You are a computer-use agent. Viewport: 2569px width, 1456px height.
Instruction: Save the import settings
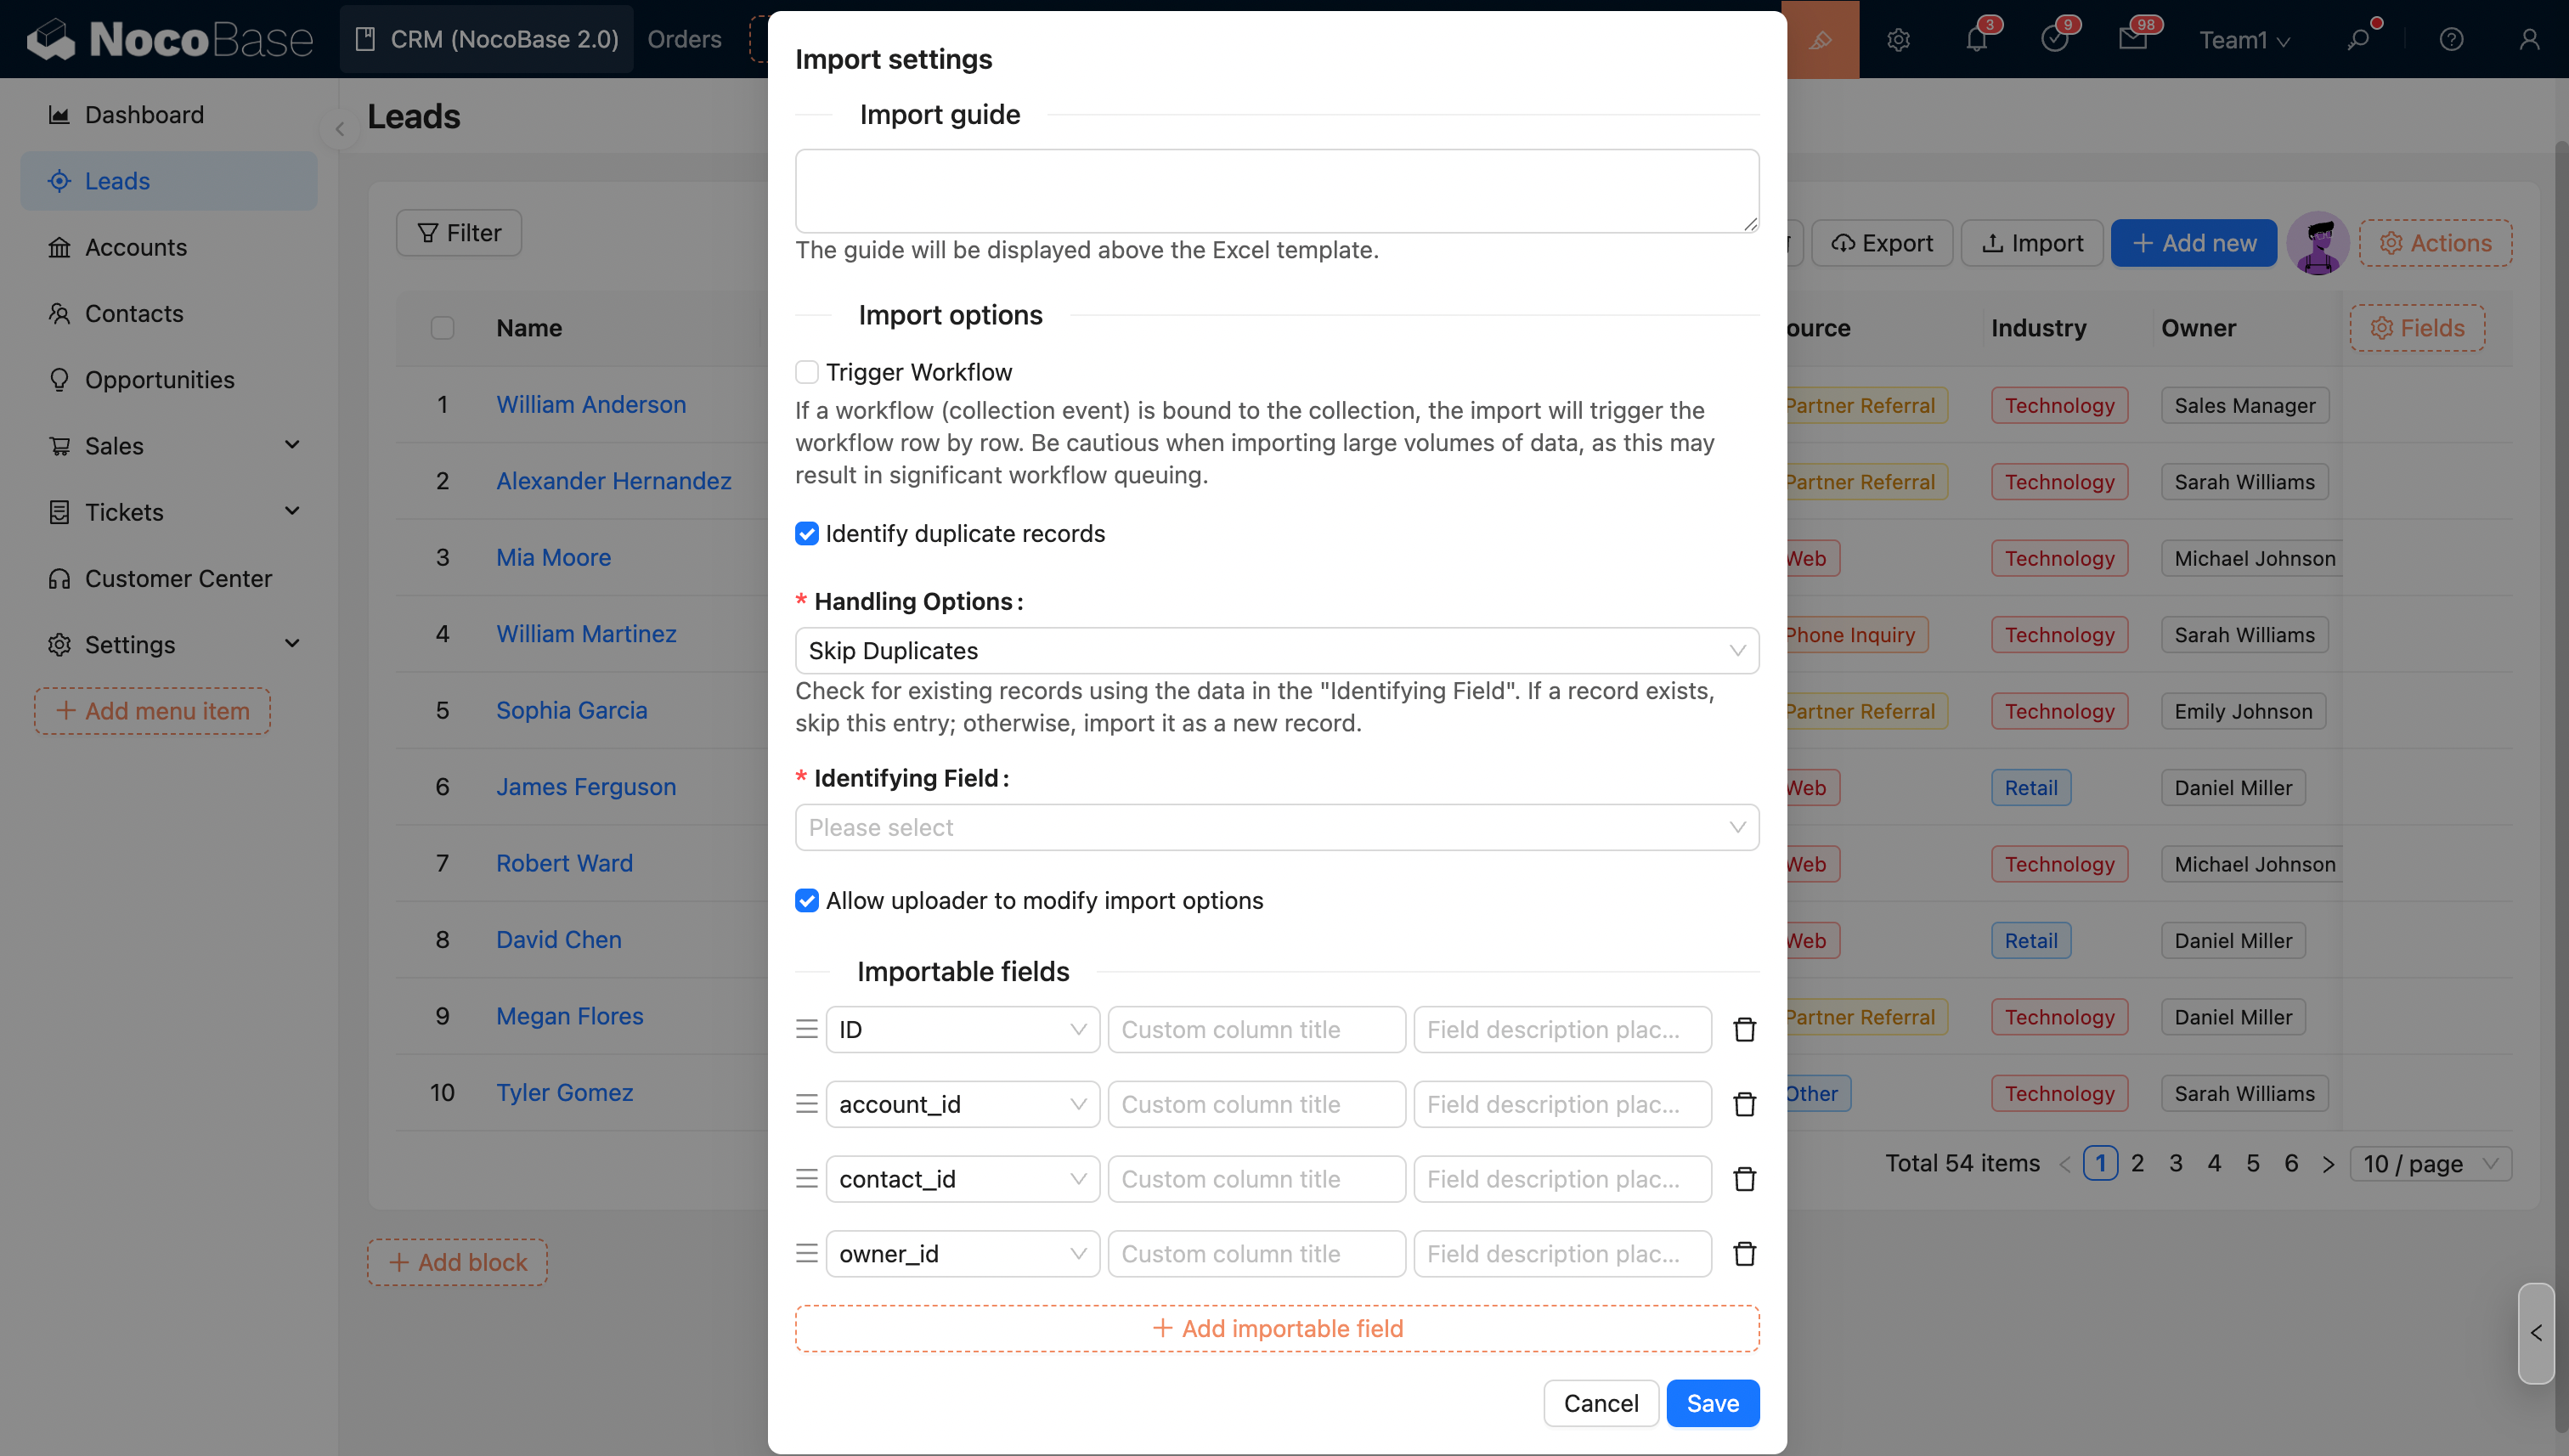[1712, 1403]
